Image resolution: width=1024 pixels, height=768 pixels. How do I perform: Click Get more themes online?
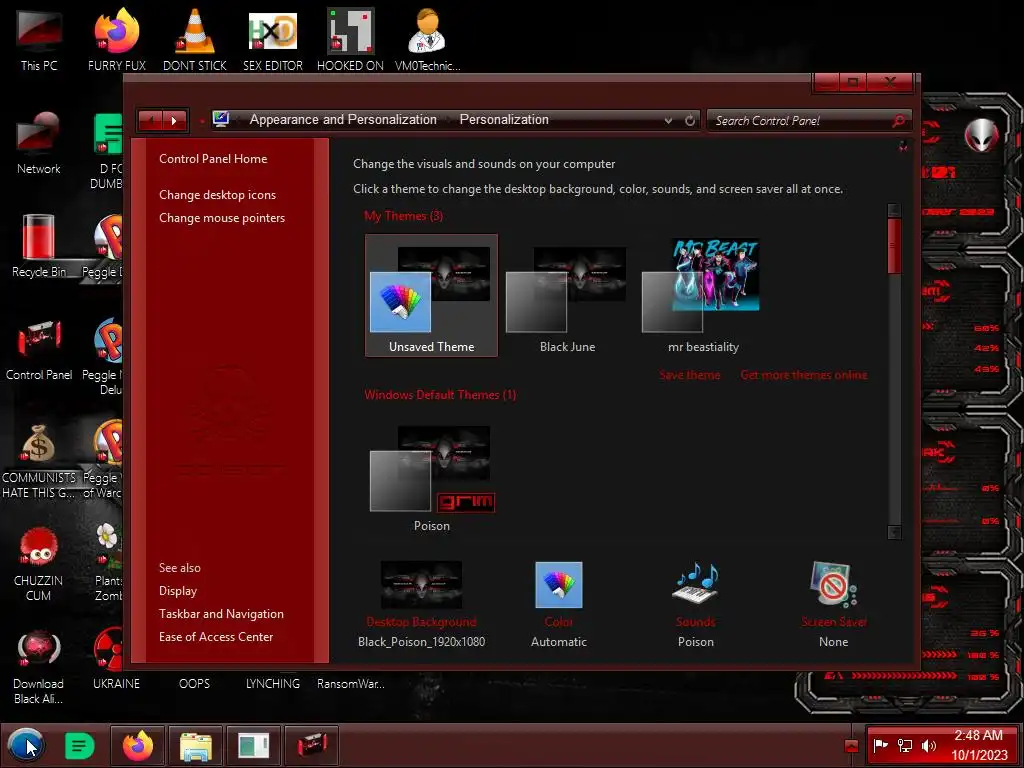tap(804, 375)
